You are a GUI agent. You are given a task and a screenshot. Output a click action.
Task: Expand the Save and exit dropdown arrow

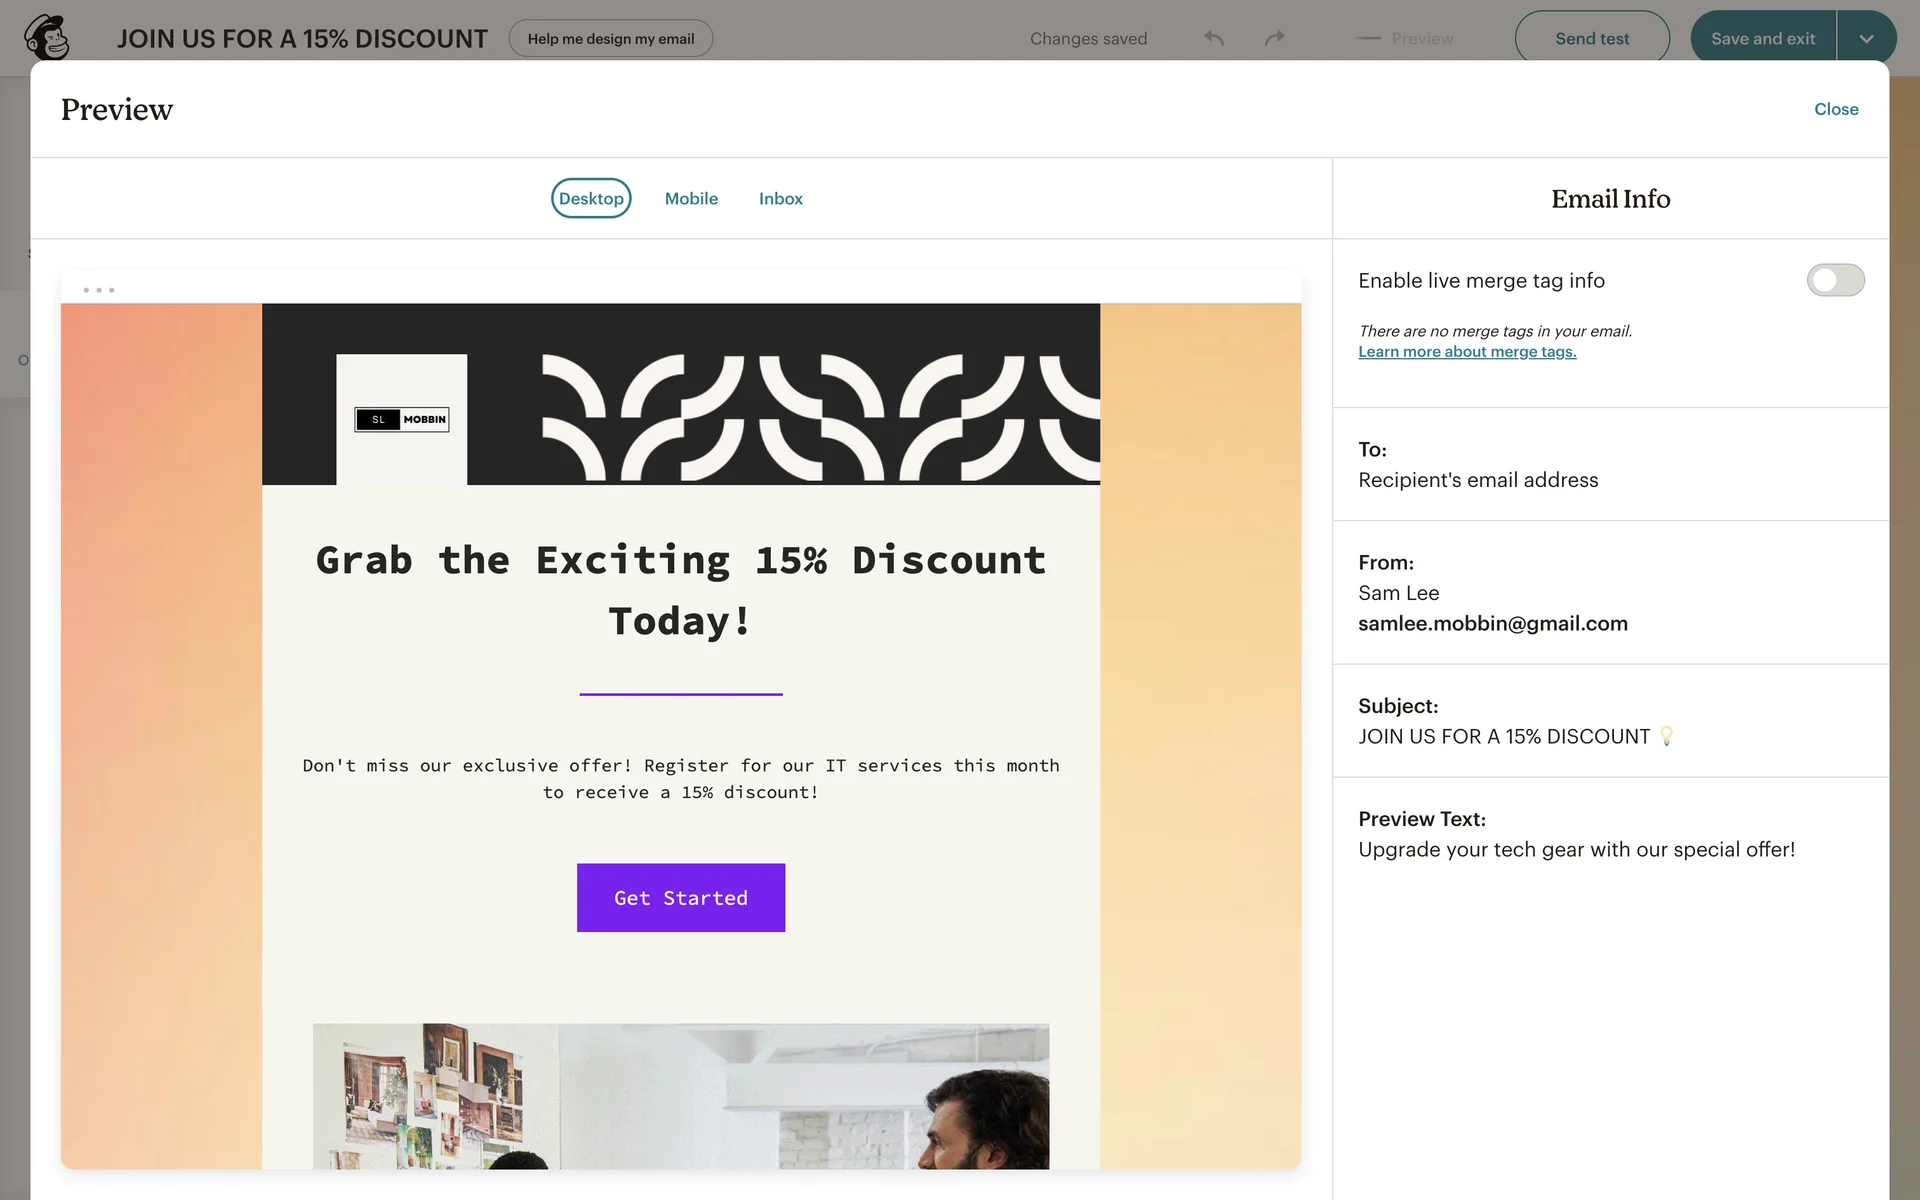(1866, 38)
